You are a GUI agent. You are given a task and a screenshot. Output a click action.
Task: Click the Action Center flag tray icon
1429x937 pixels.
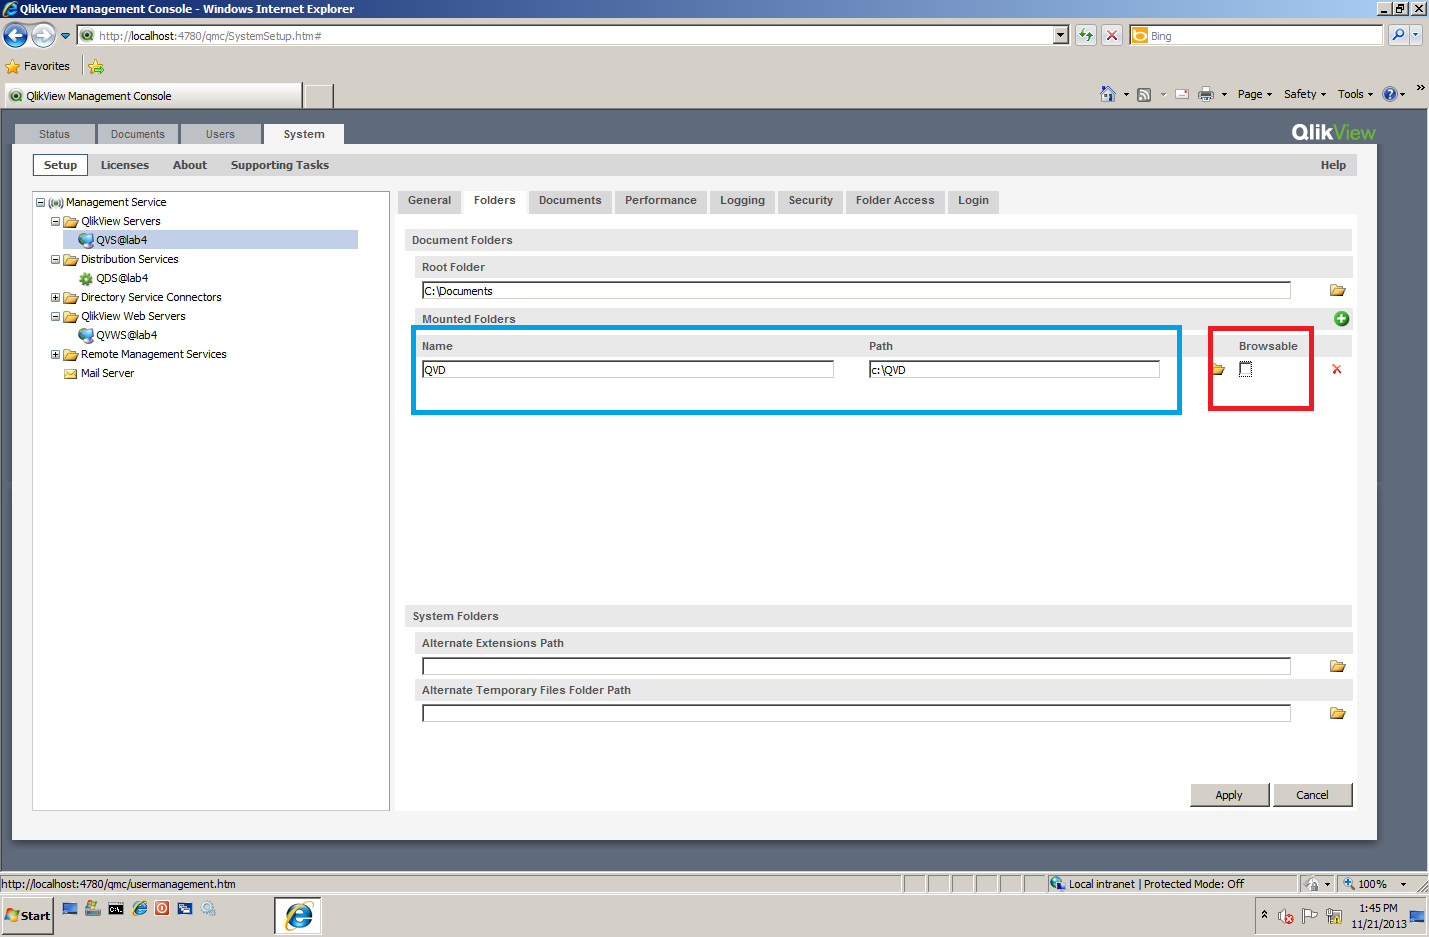1310,916
